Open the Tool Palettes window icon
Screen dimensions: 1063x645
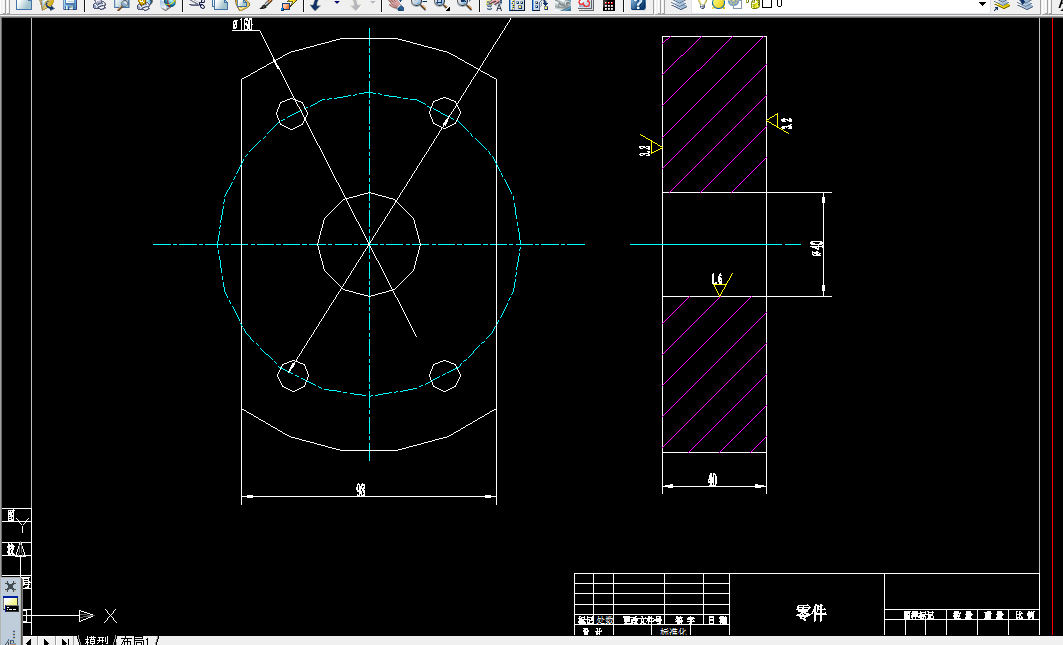pyautogui.click(x=540, y=4)
